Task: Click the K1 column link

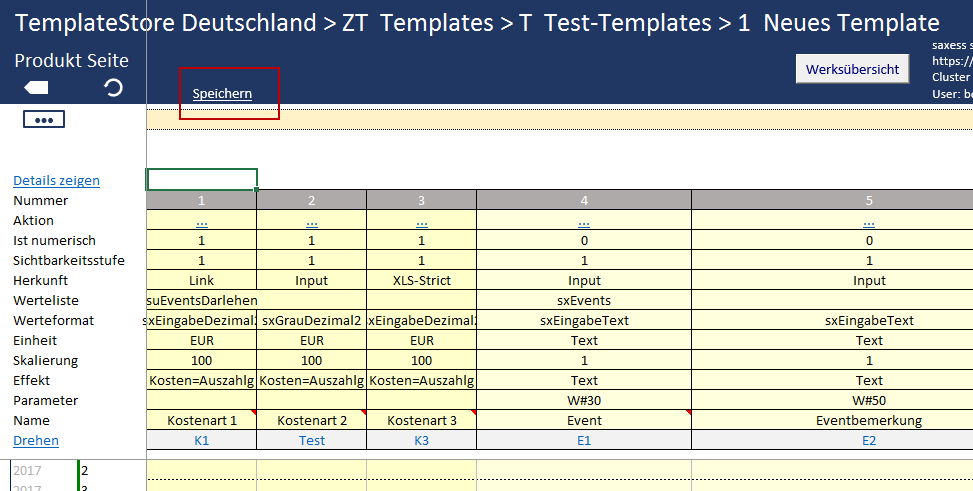Action: coord(202,441)
